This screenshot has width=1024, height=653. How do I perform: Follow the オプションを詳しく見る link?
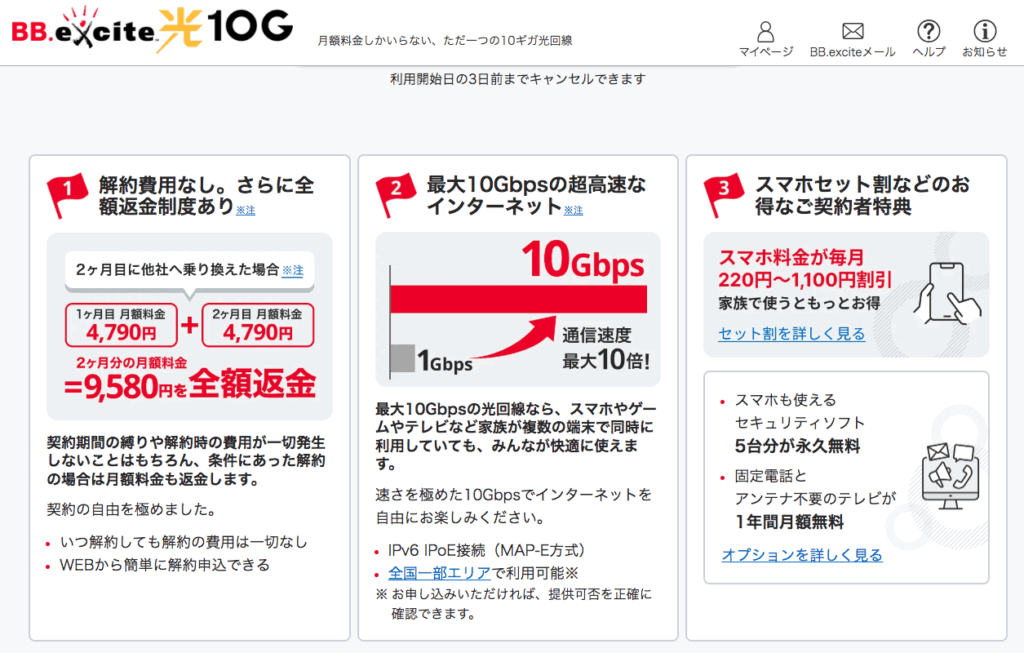(x=802, y=555)
